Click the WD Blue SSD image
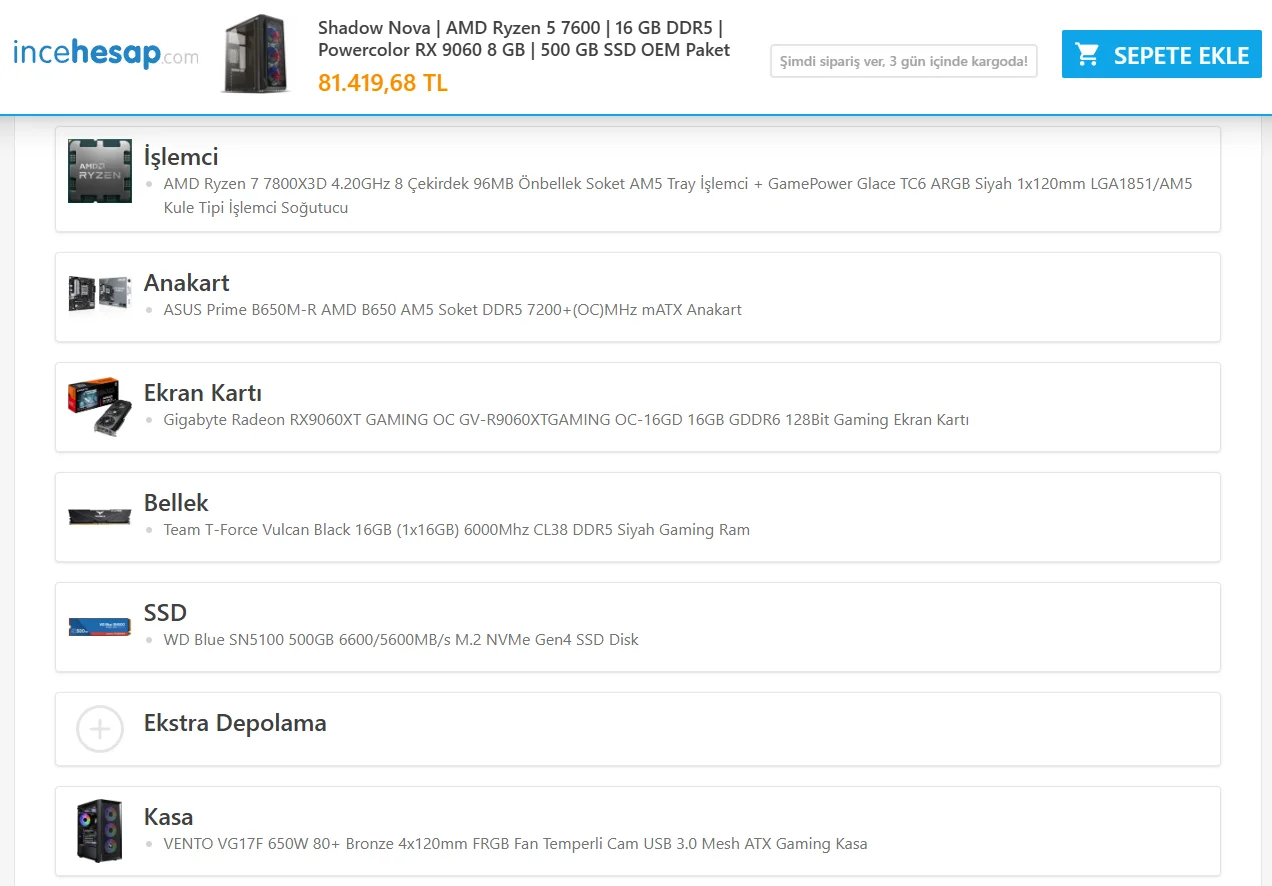The image size is (1272, 886). (100, 627)
